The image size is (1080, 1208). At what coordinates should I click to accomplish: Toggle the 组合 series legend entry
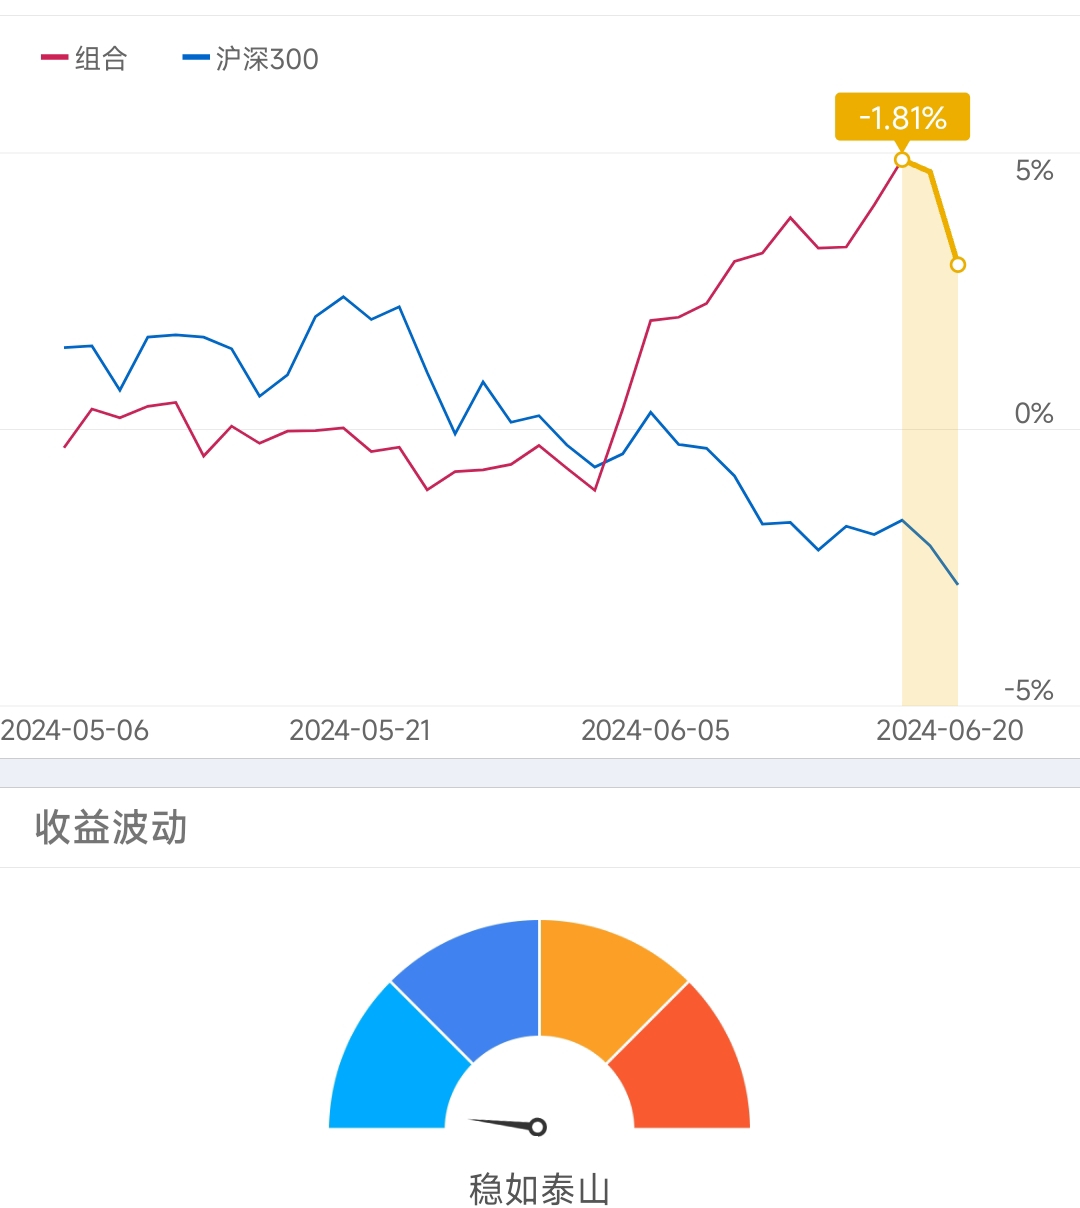85,59
